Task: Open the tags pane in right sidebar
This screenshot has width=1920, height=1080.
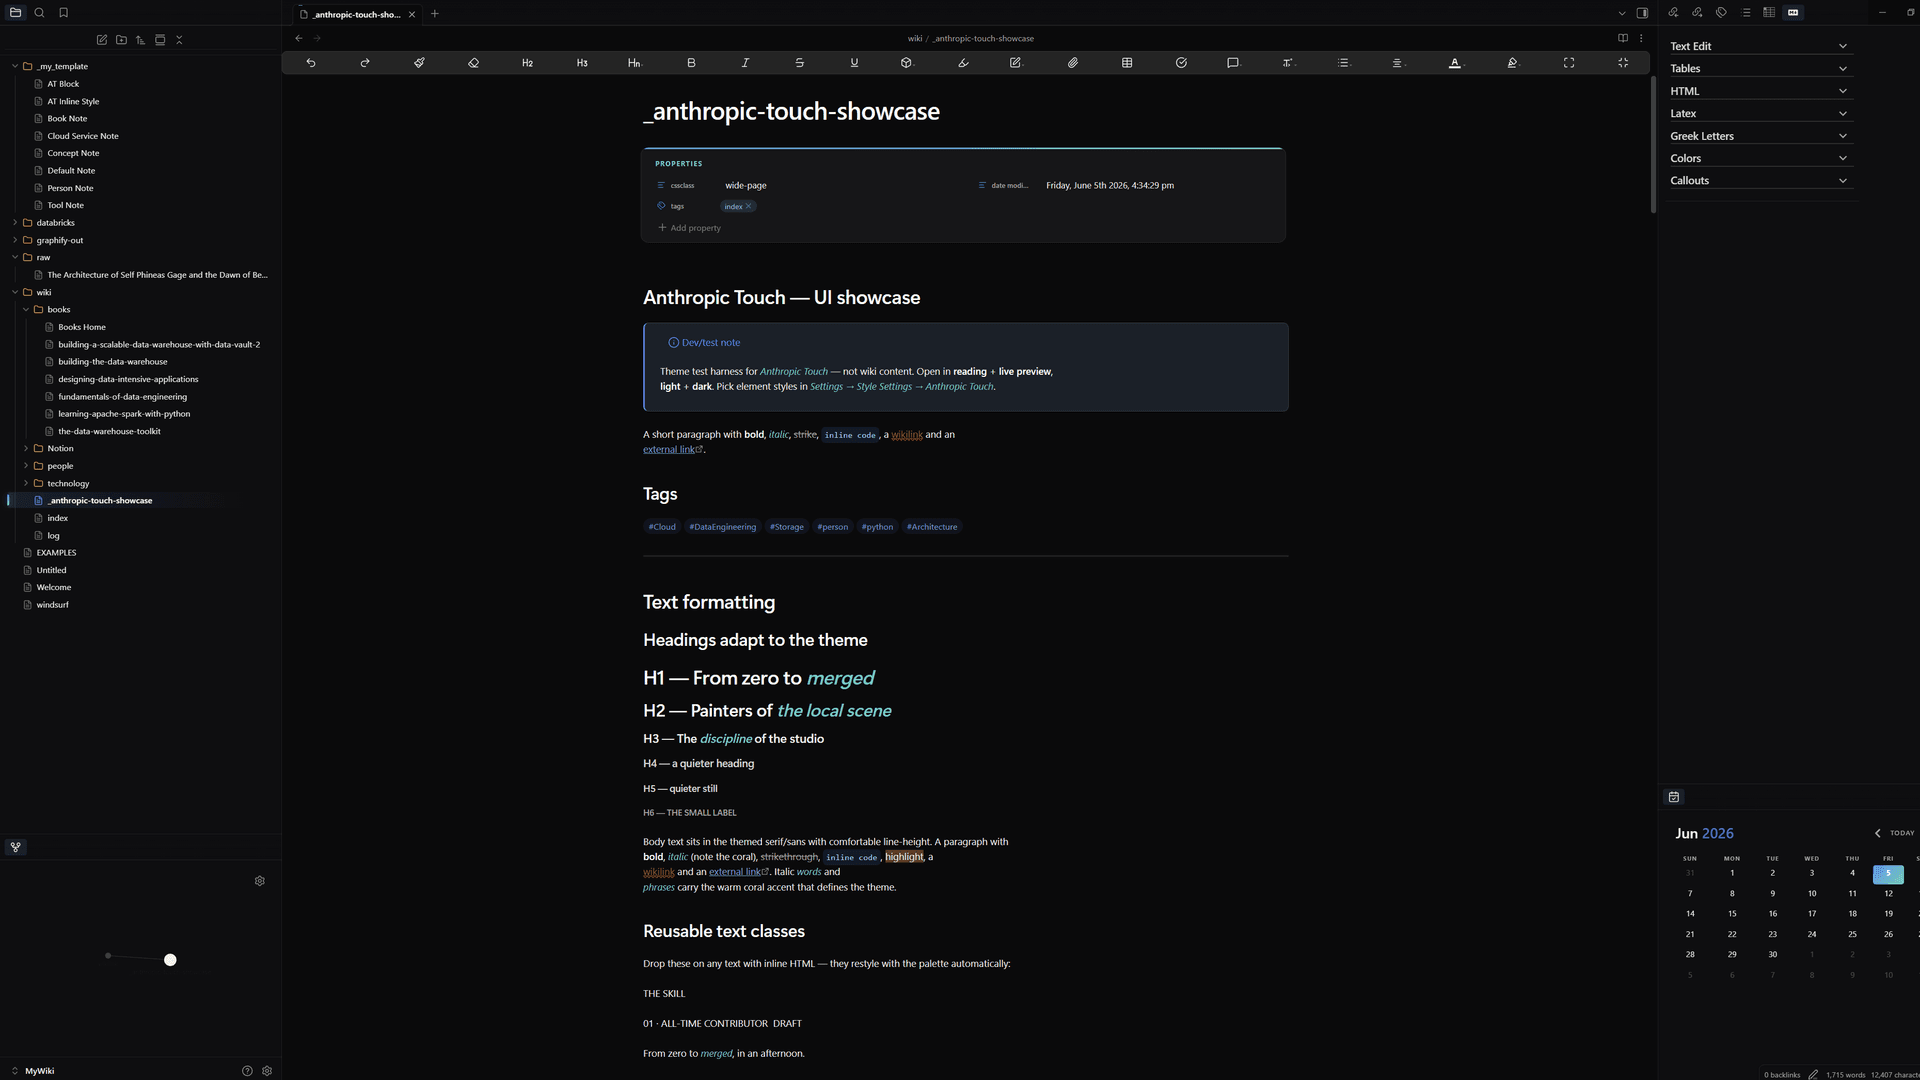Action: click(1721, 13)
